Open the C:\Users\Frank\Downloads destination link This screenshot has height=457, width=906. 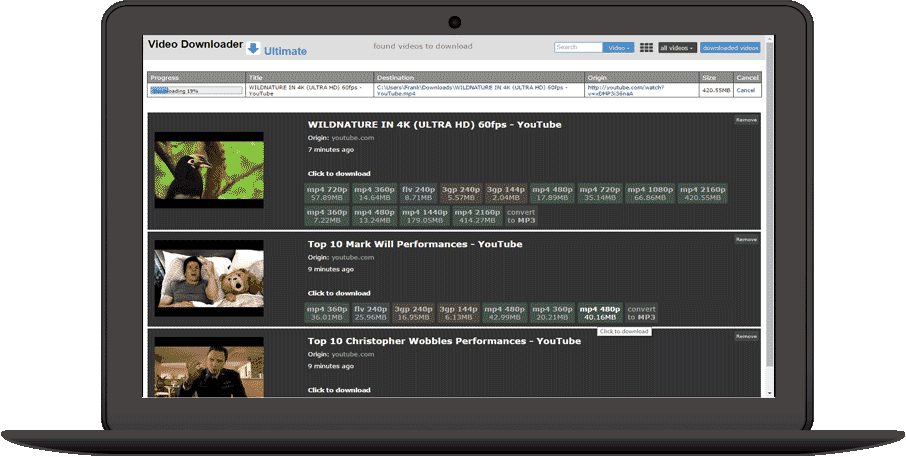click(472, 90)
